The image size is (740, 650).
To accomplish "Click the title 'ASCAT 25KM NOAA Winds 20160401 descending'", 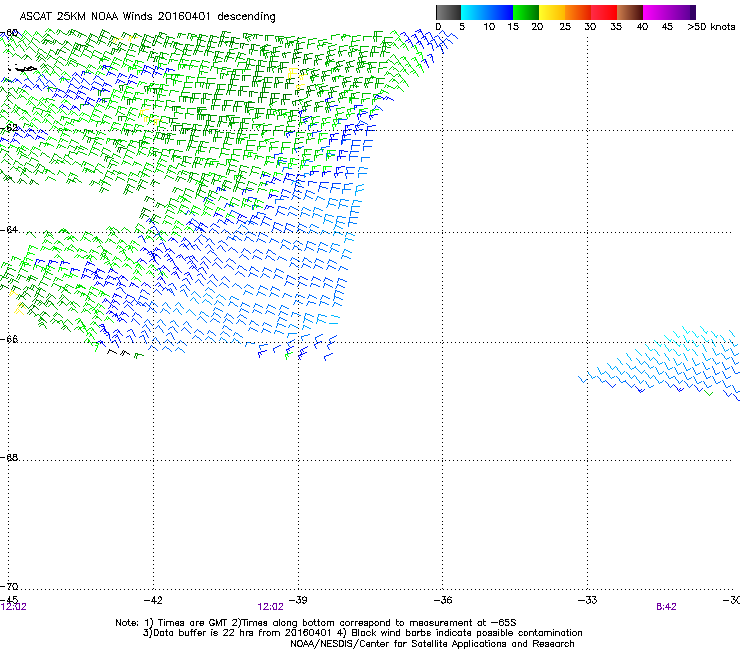I will point(147,16).
